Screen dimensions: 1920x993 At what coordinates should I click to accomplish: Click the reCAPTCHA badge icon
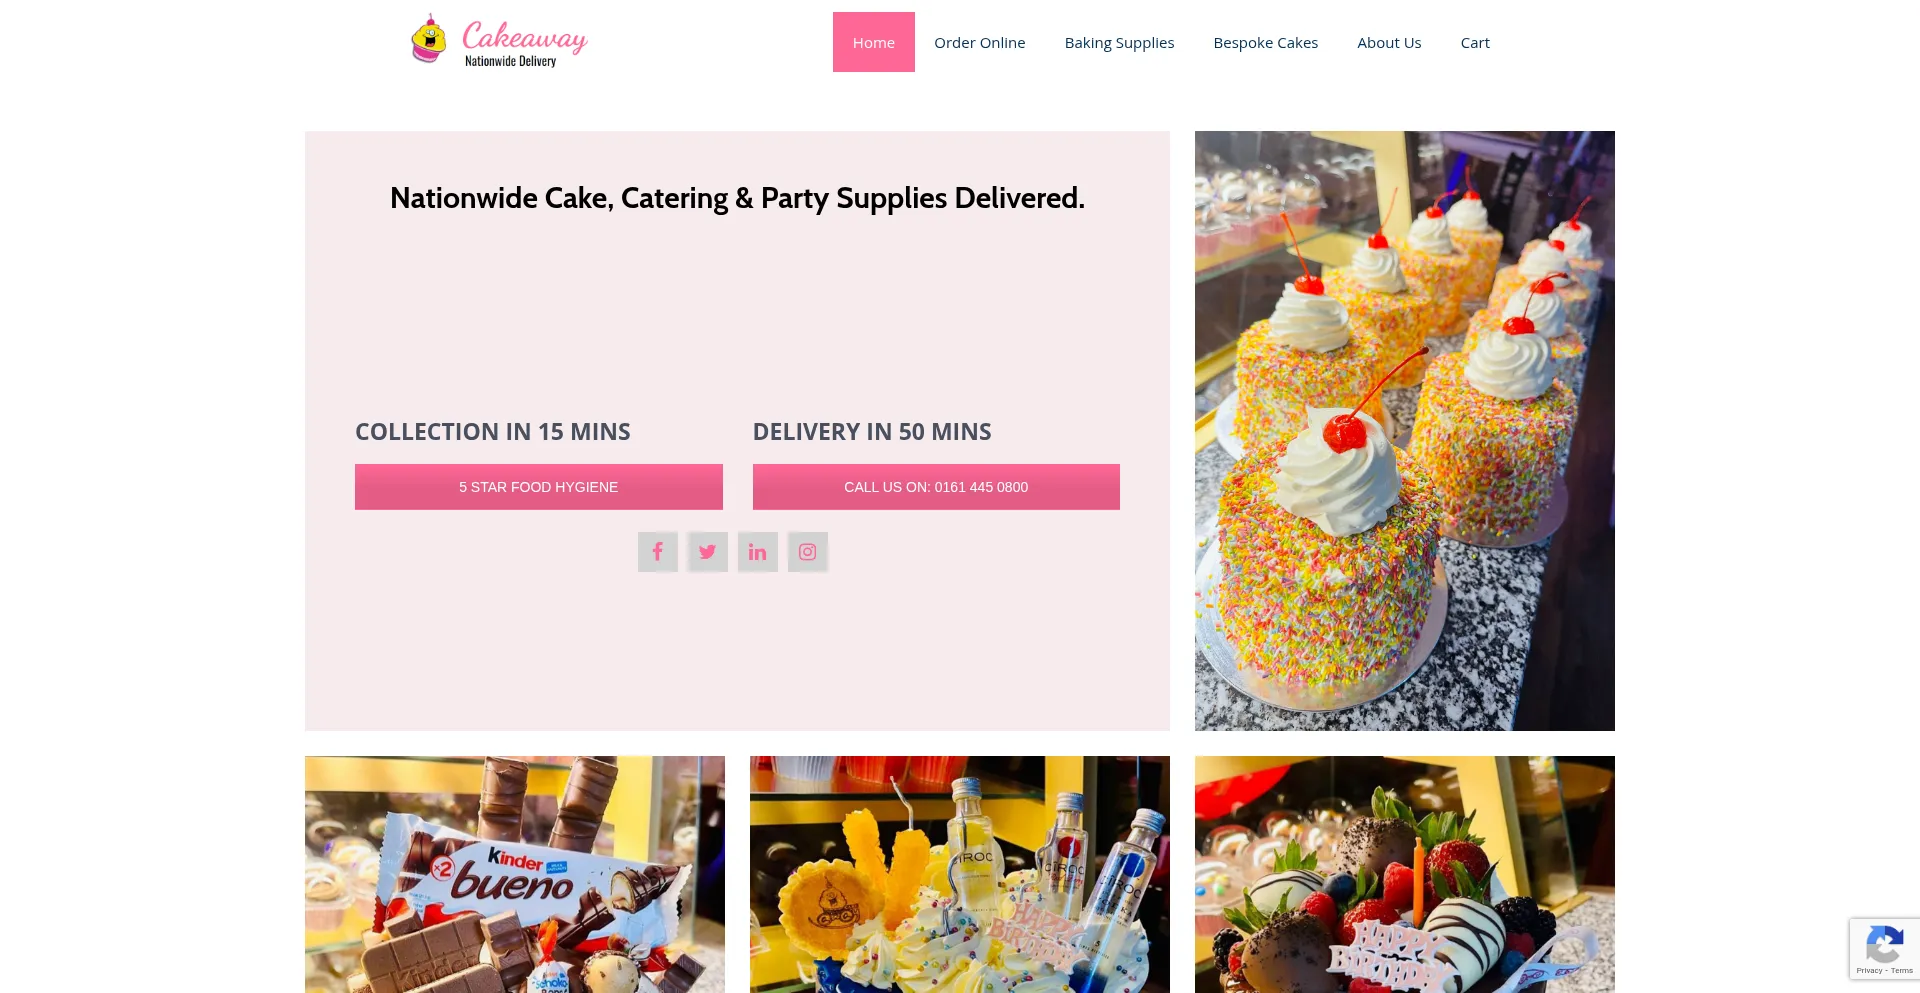[1884, 944]
